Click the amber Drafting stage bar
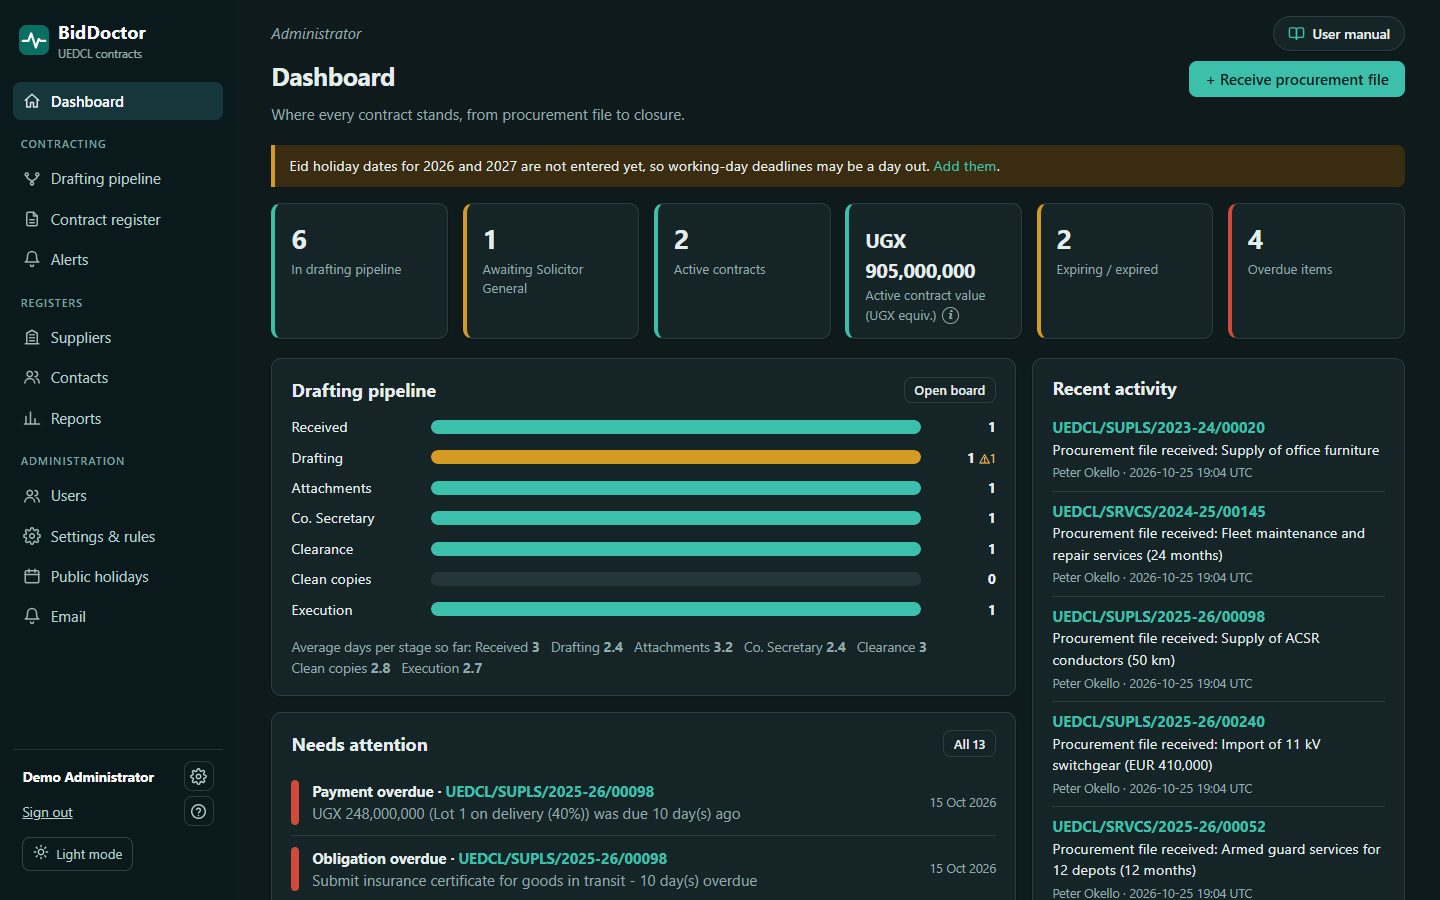Viewport: 1440px width, 900px height. pos(676,457)
